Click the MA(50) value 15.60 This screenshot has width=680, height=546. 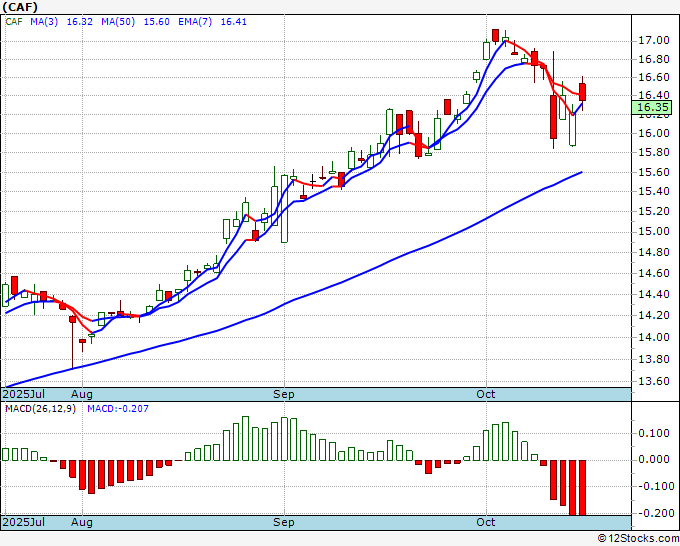[157, 22]
